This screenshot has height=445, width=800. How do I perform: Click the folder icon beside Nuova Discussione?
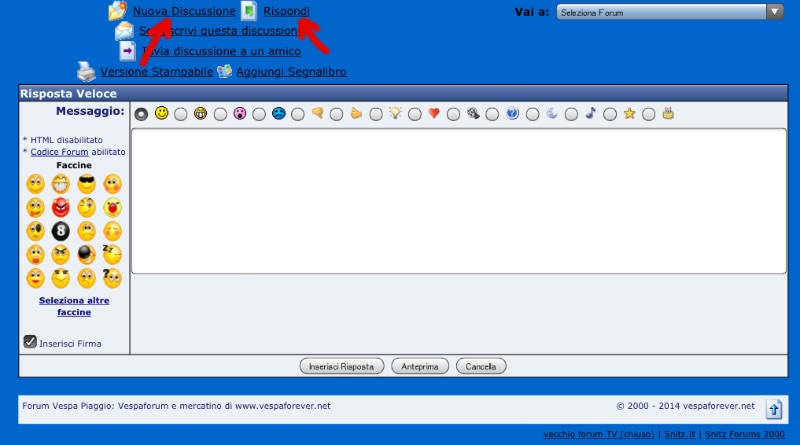click(x=117, y=11)
